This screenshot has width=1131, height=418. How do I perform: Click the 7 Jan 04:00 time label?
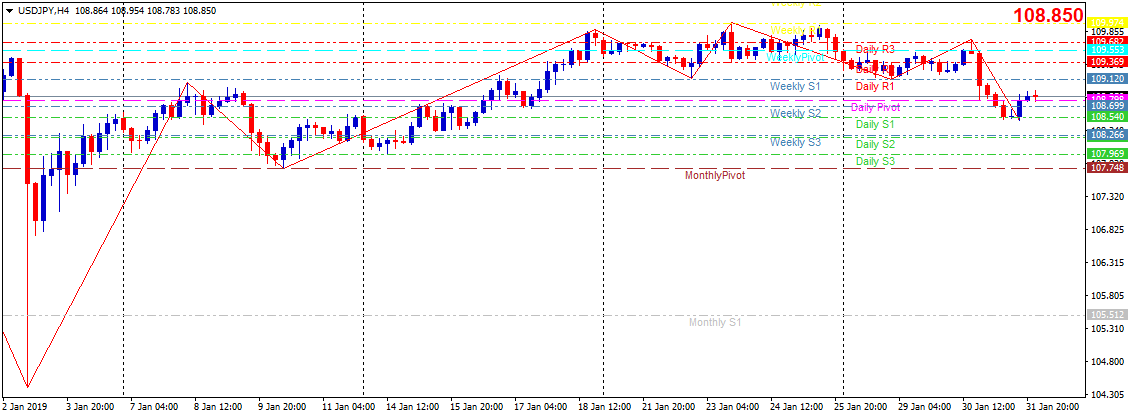pos(154,408)
